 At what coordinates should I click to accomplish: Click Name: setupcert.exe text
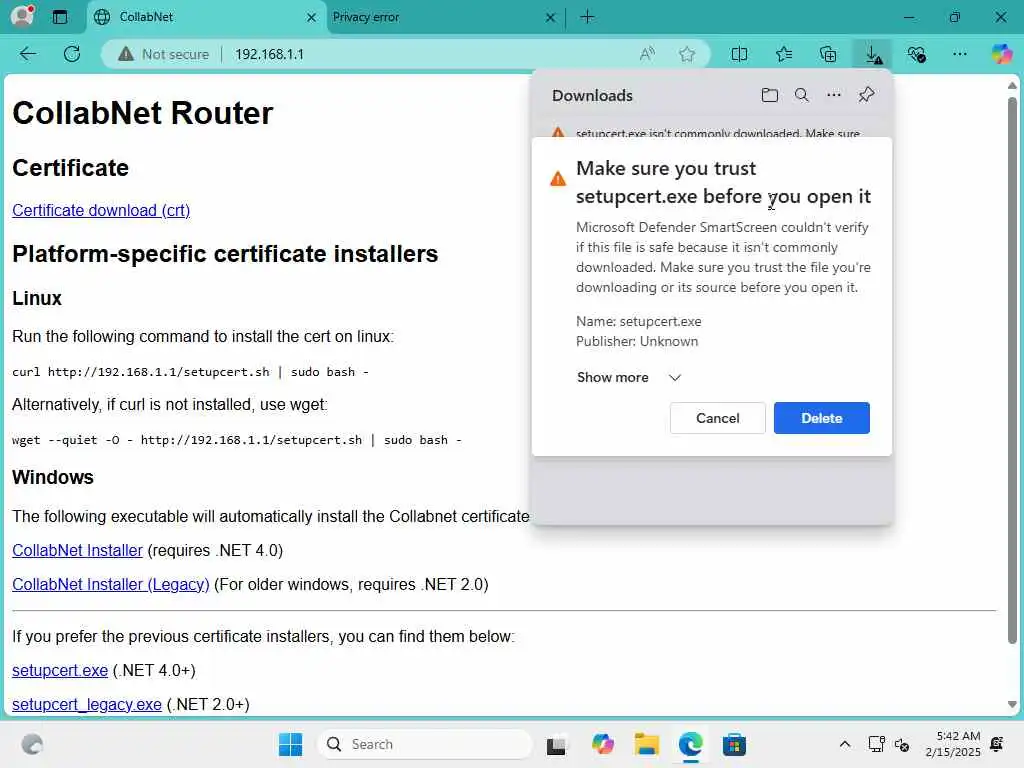point(639,321)
